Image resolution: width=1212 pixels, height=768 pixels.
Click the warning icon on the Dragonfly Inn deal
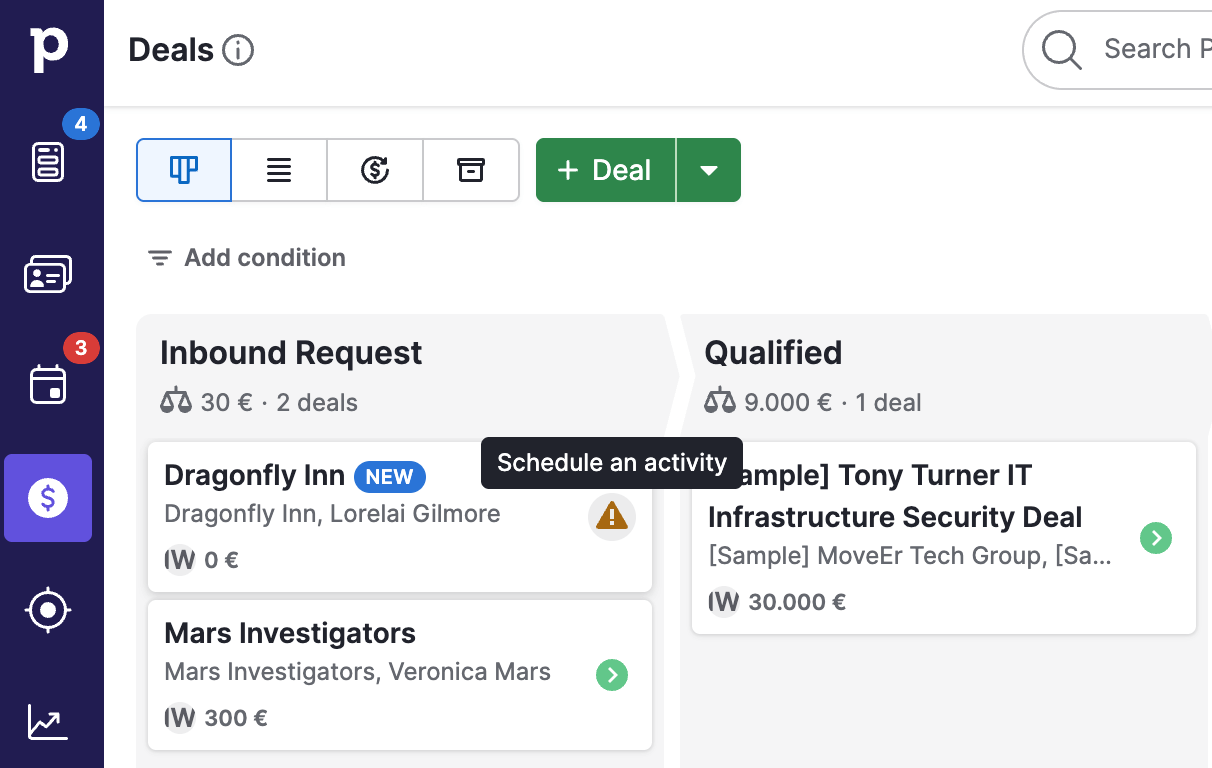coord(611,518)
